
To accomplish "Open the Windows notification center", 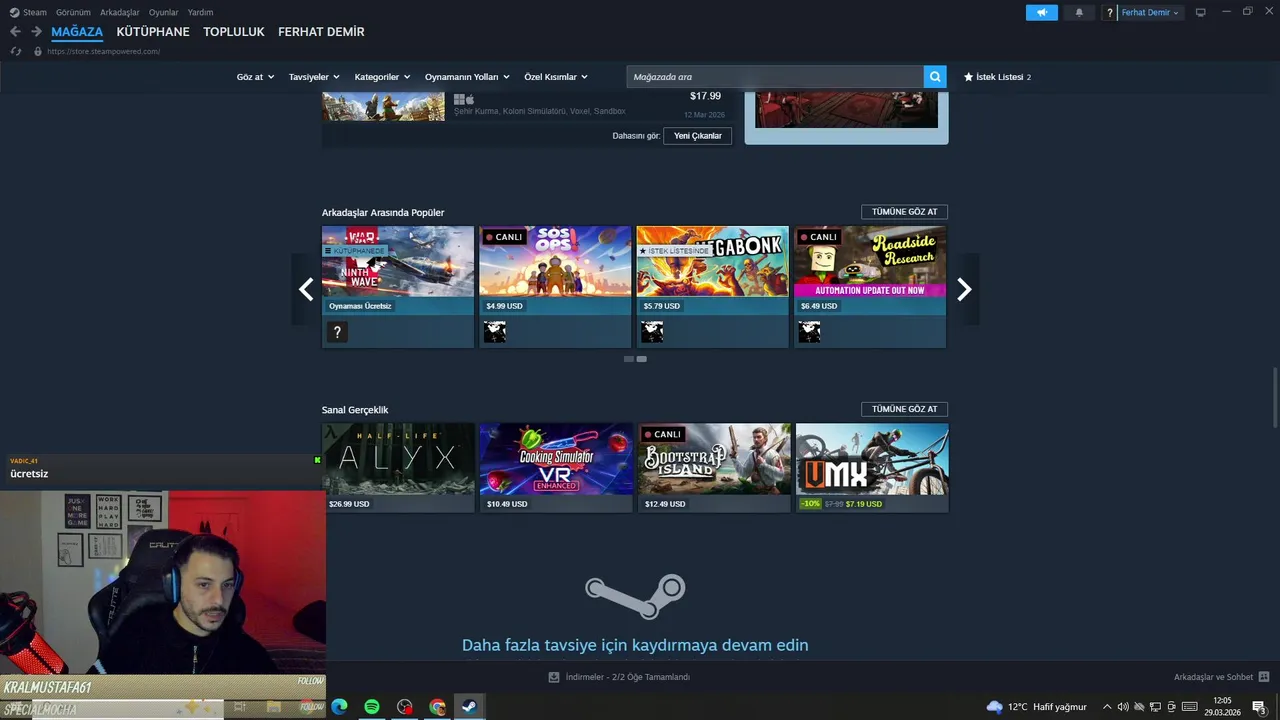I will click(x=1260, y=707).
